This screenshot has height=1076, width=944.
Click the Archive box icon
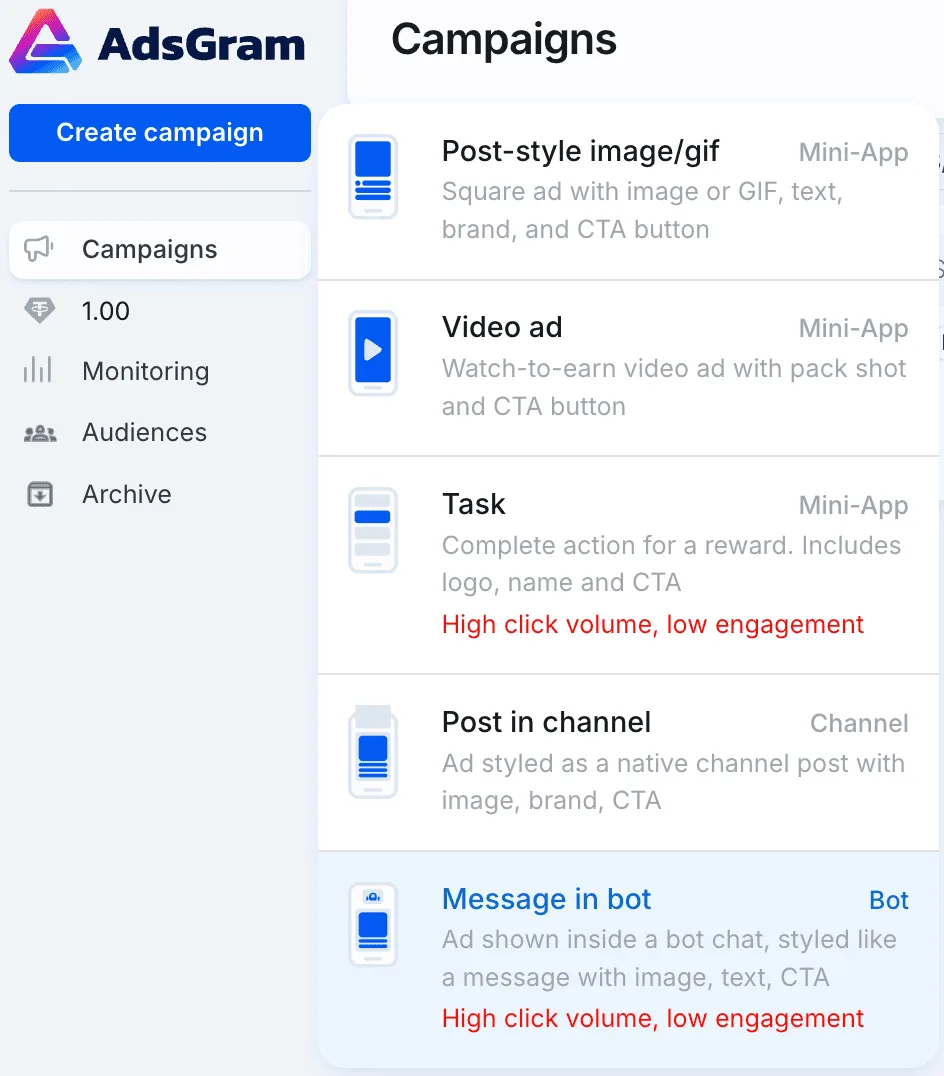(40, 494)
